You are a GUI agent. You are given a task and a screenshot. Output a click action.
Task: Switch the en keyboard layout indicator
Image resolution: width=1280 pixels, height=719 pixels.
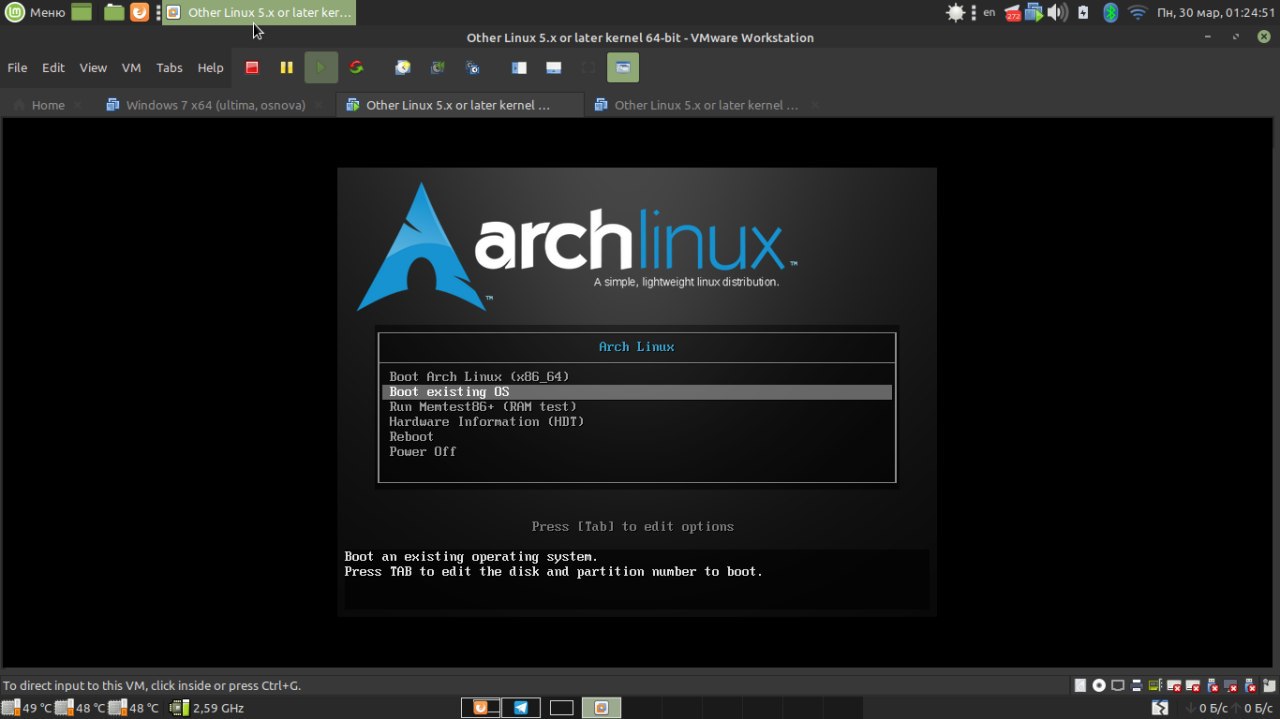989,12
